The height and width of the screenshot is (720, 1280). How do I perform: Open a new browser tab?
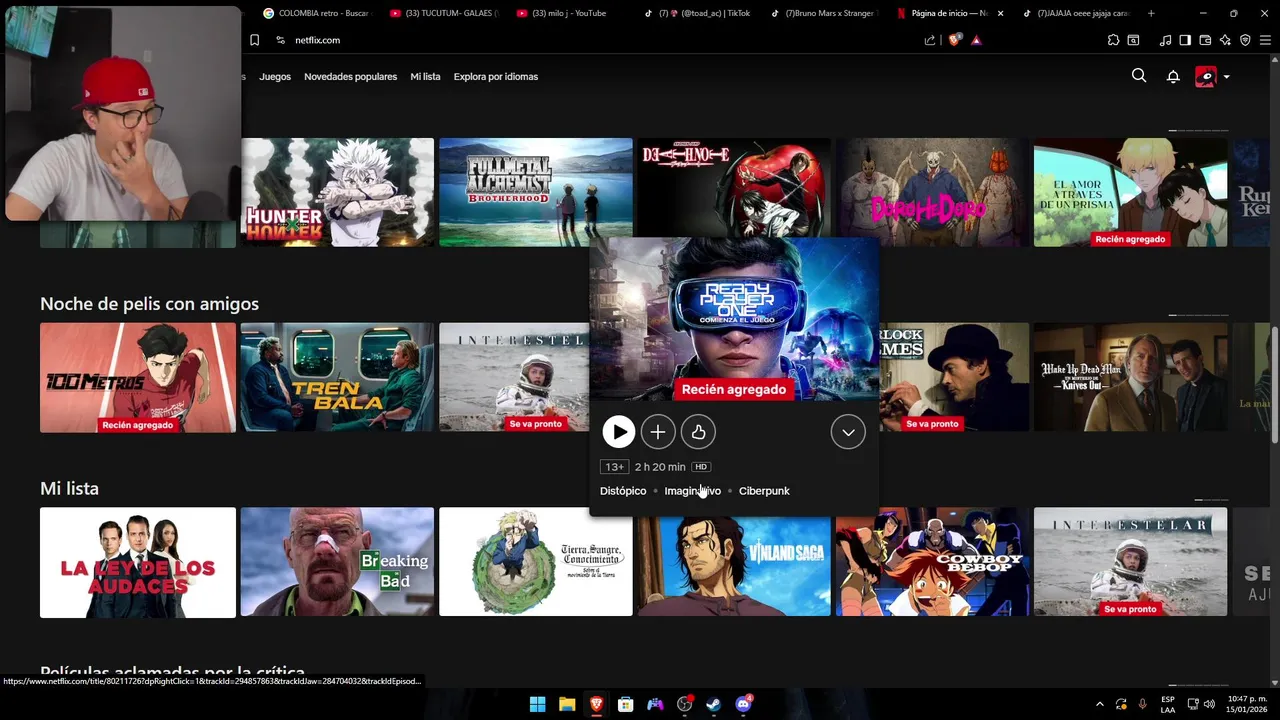pos(1151,13)
